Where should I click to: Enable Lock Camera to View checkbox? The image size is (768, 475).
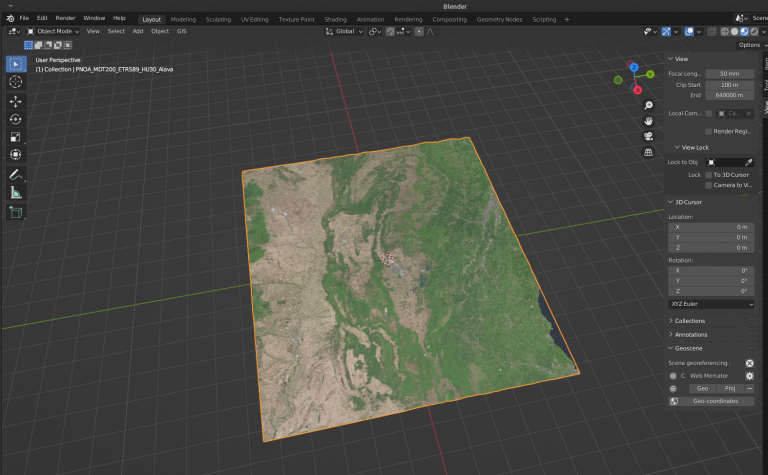click(709, 185)
